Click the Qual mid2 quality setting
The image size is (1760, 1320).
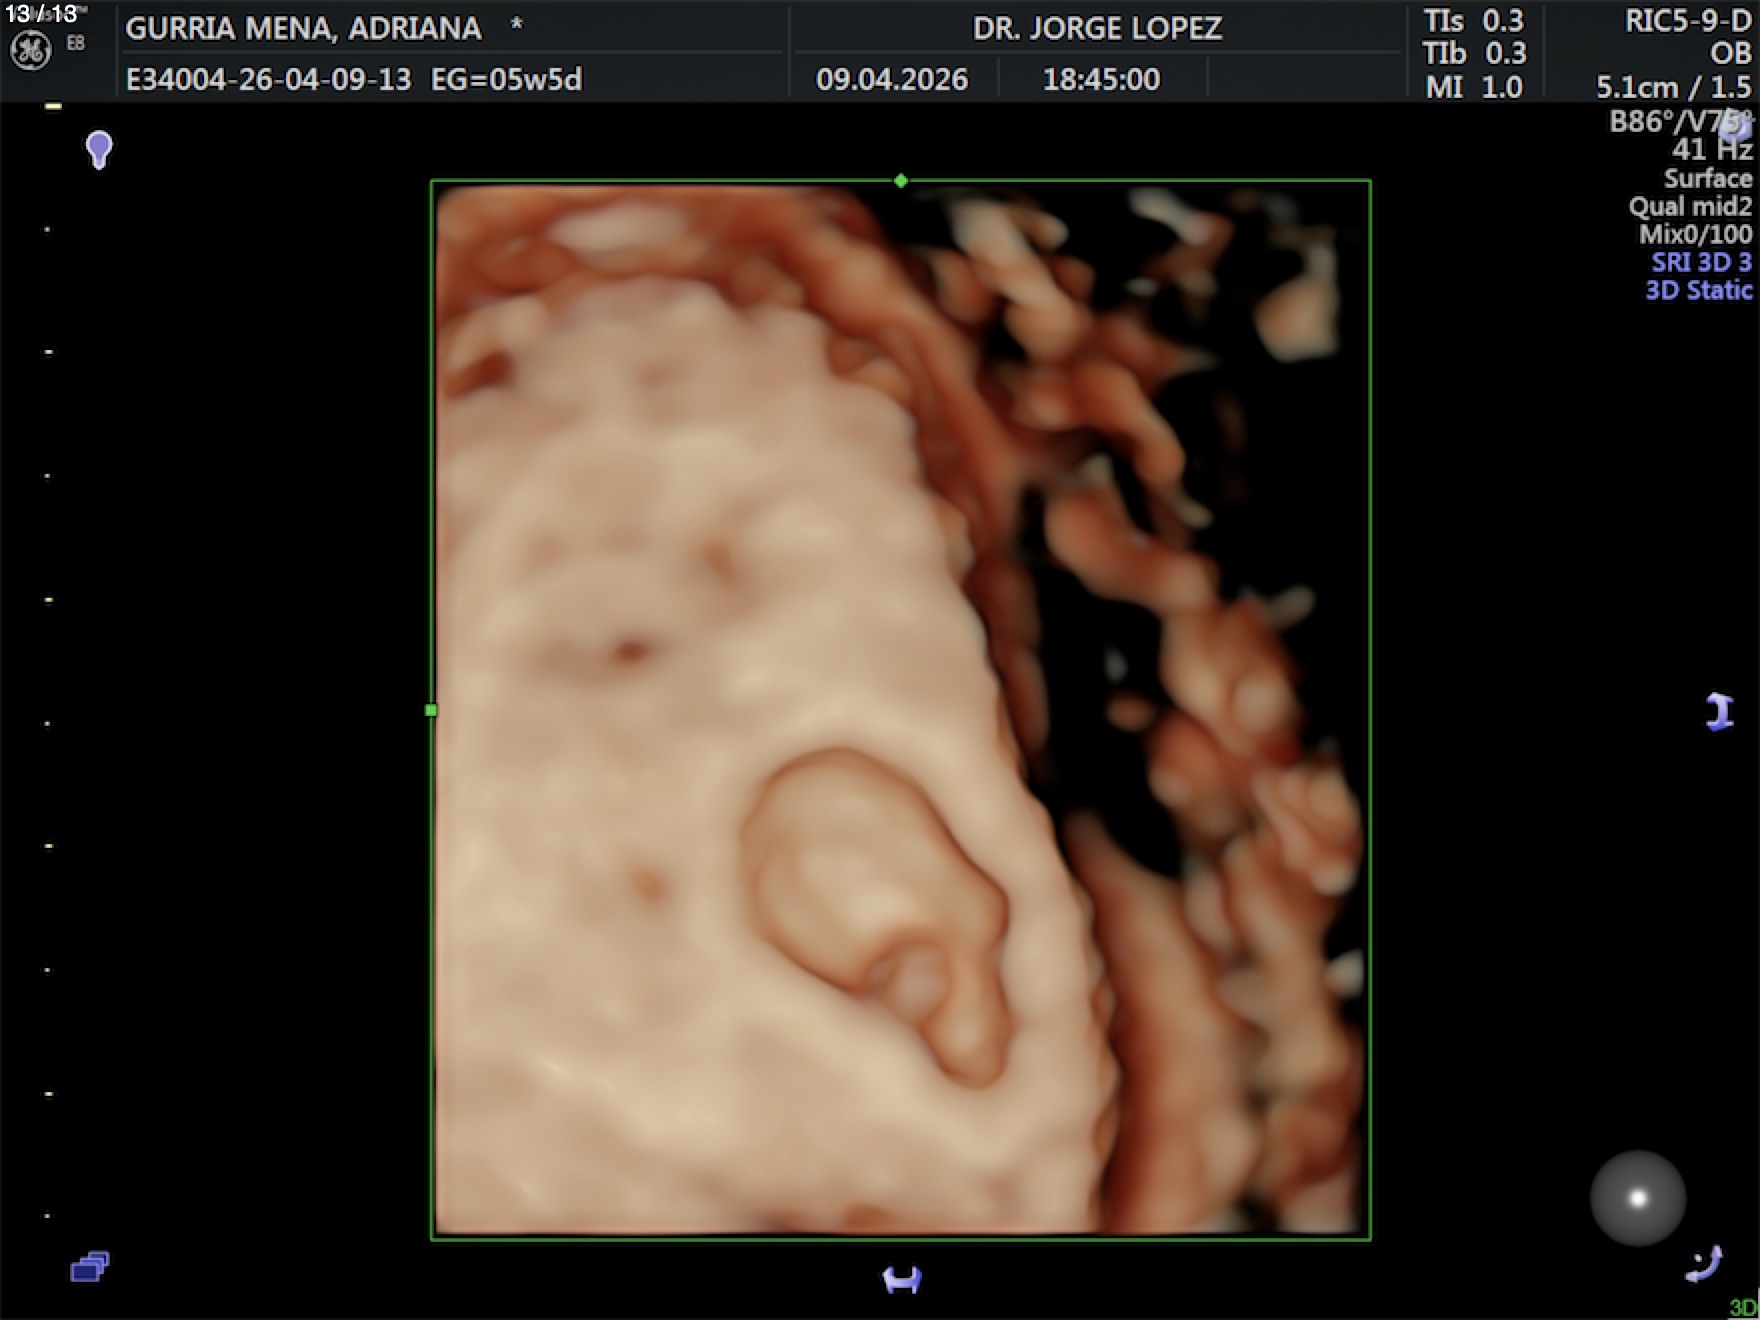coord(1690,207)
